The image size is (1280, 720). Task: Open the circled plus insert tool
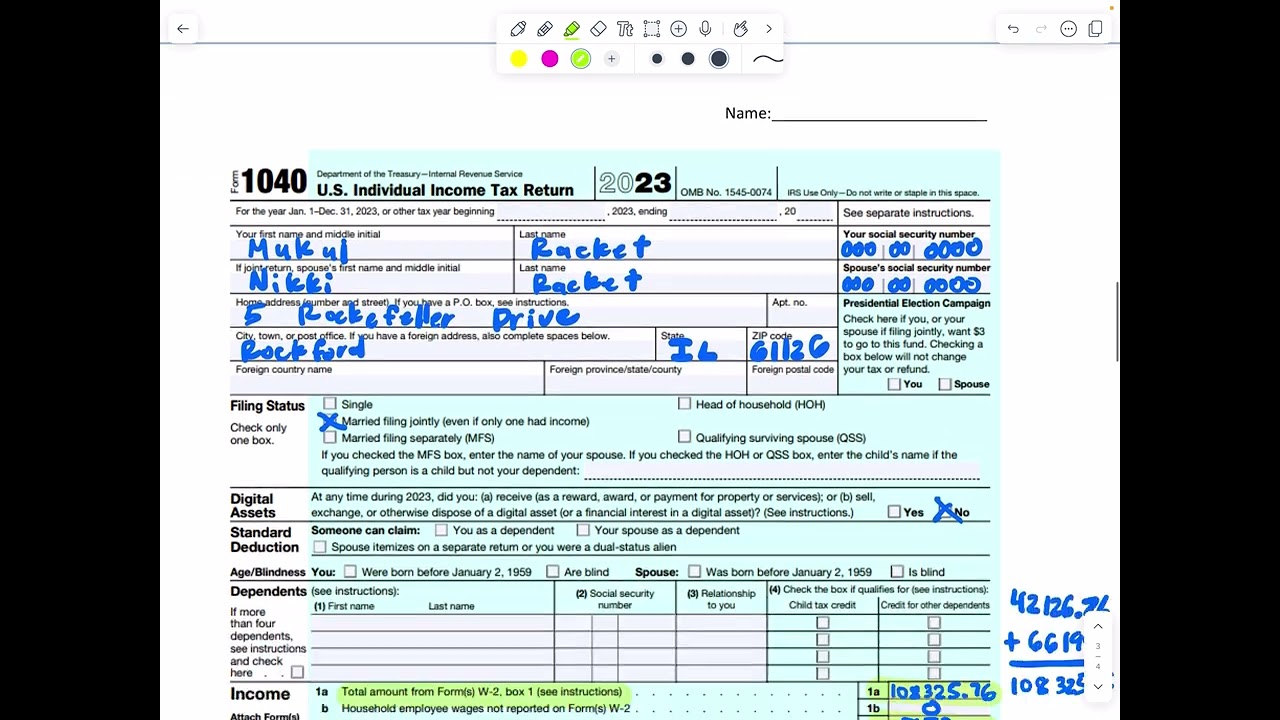point(679,29)
